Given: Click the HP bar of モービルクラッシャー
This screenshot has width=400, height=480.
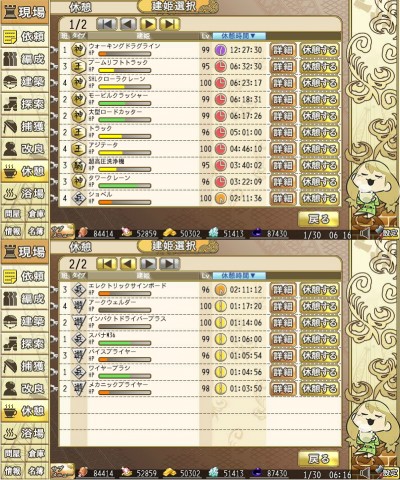Looking at the screenshot, I should [125, 103].
